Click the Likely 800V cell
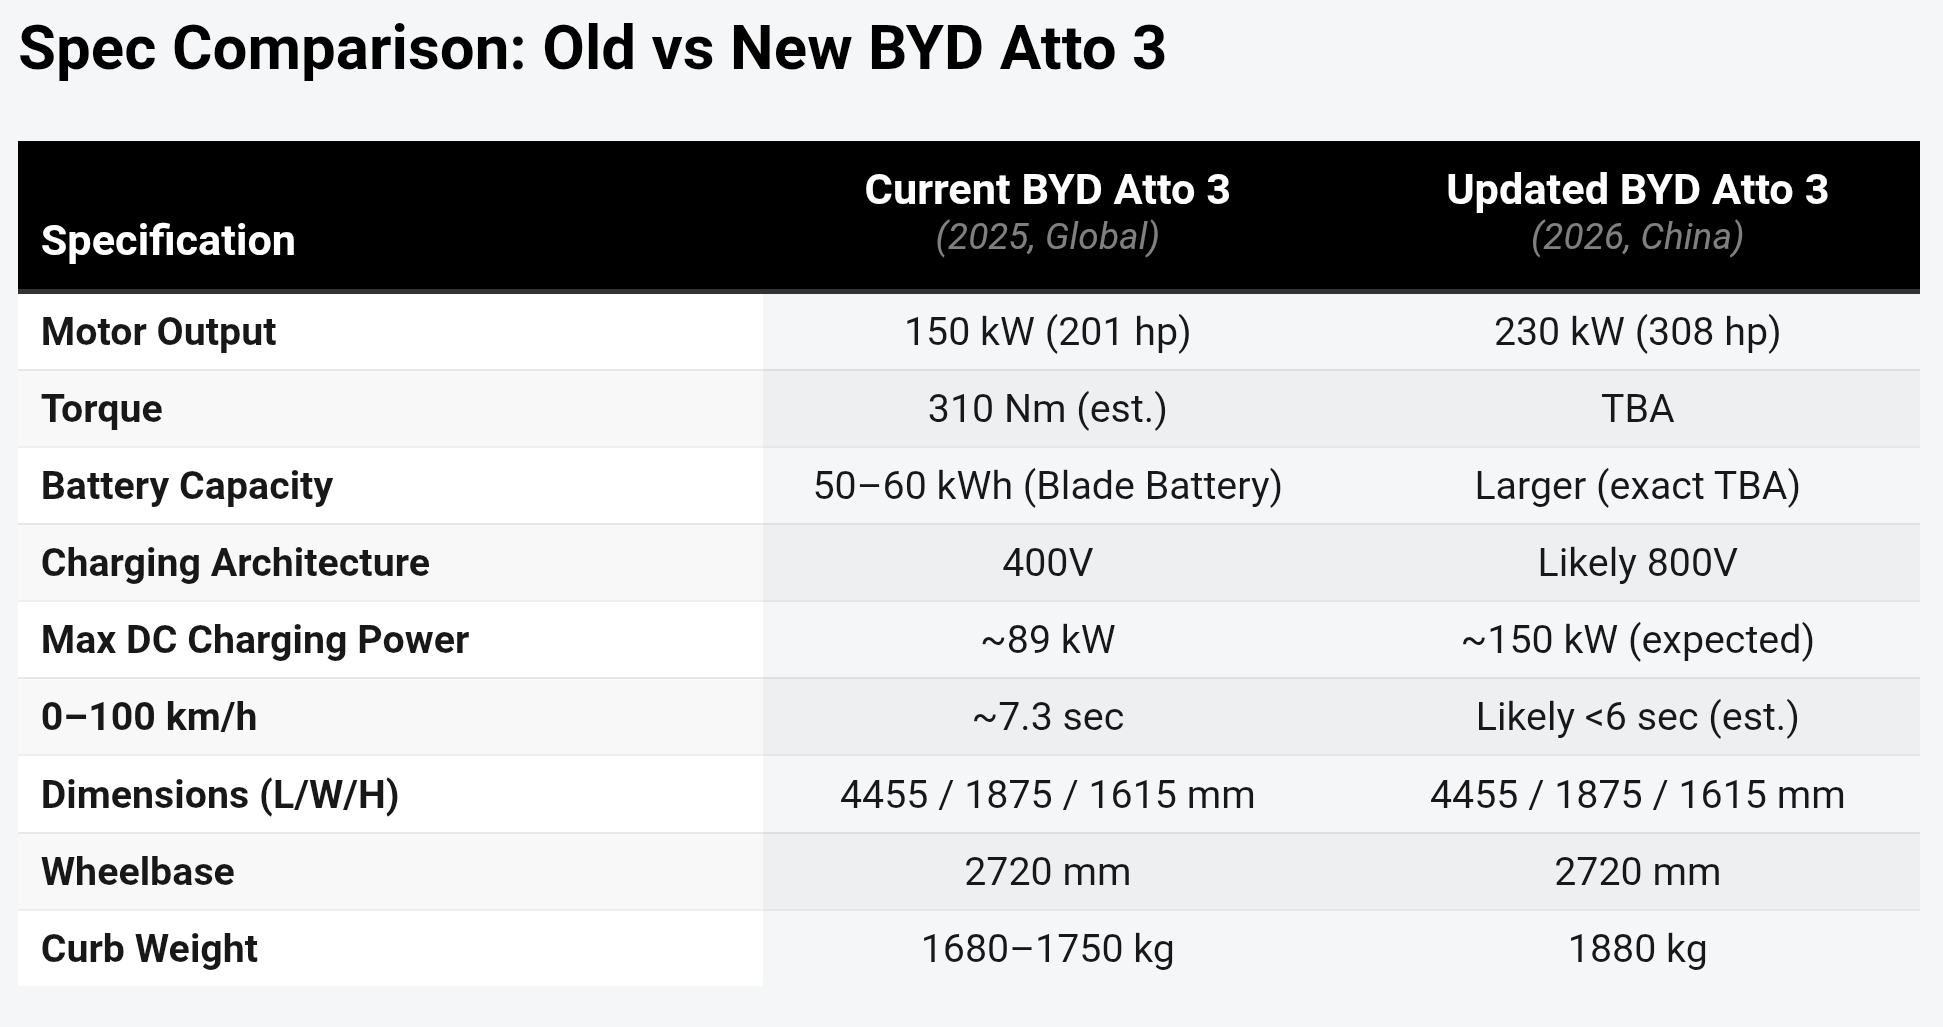This screenshot has height=1027, width=1943. tap(1637, 563)
